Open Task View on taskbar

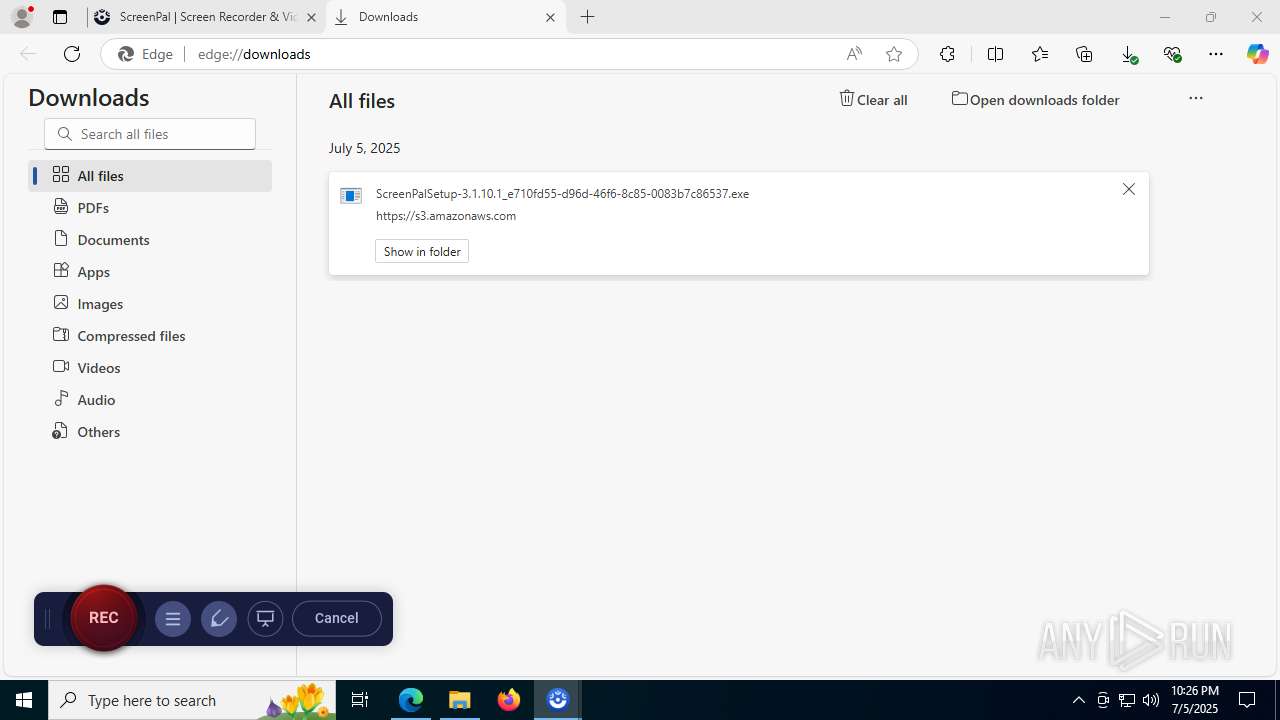pos(360,700)
